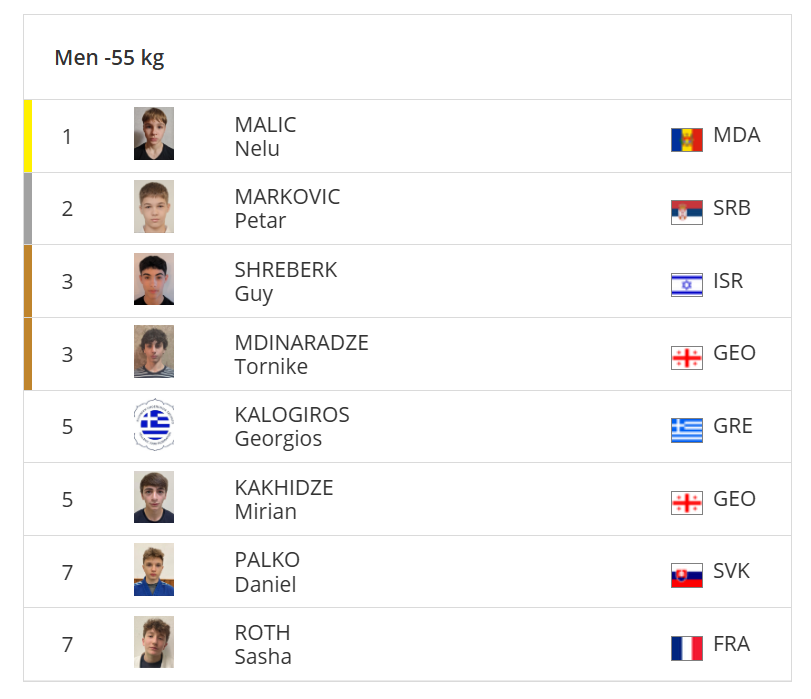Open Daniel Palko's athlete photo
811x699 pixels.
154,570
